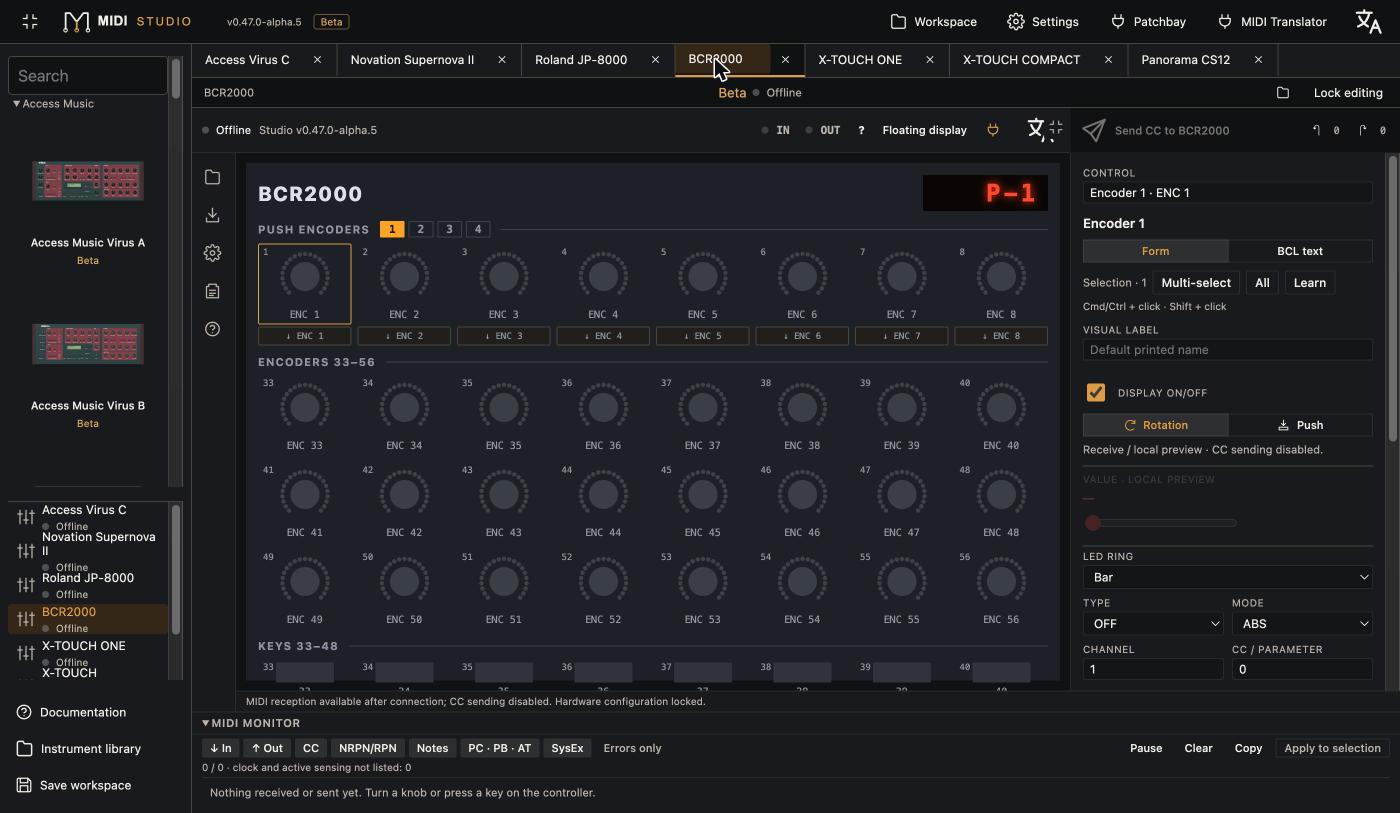
Task: Toggle Errors only filter in MIDI monitor
Action: click(x=632, y=748)
